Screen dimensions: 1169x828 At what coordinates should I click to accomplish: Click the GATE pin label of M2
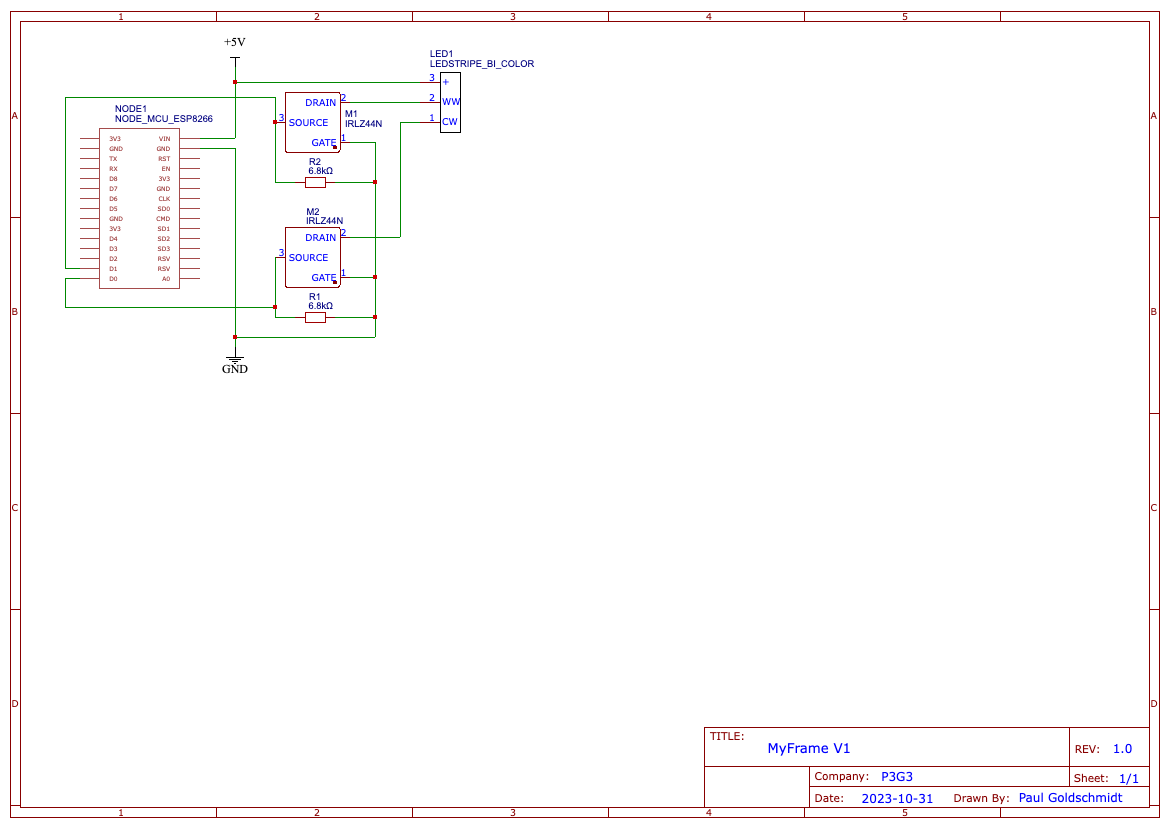pyautogui.click(x=323, y=277)
